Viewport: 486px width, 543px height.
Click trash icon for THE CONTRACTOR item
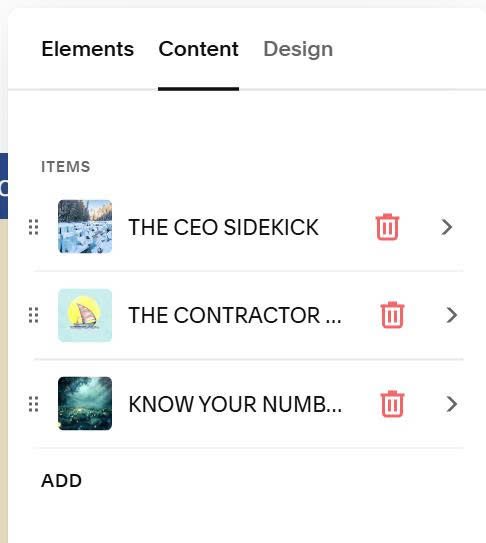click(392, 315)
